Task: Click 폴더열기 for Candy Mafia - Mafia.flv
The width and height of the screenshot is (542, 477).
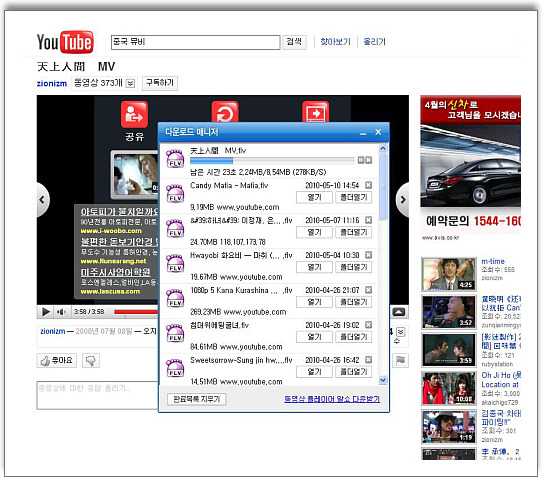Action: pos(353,197)
